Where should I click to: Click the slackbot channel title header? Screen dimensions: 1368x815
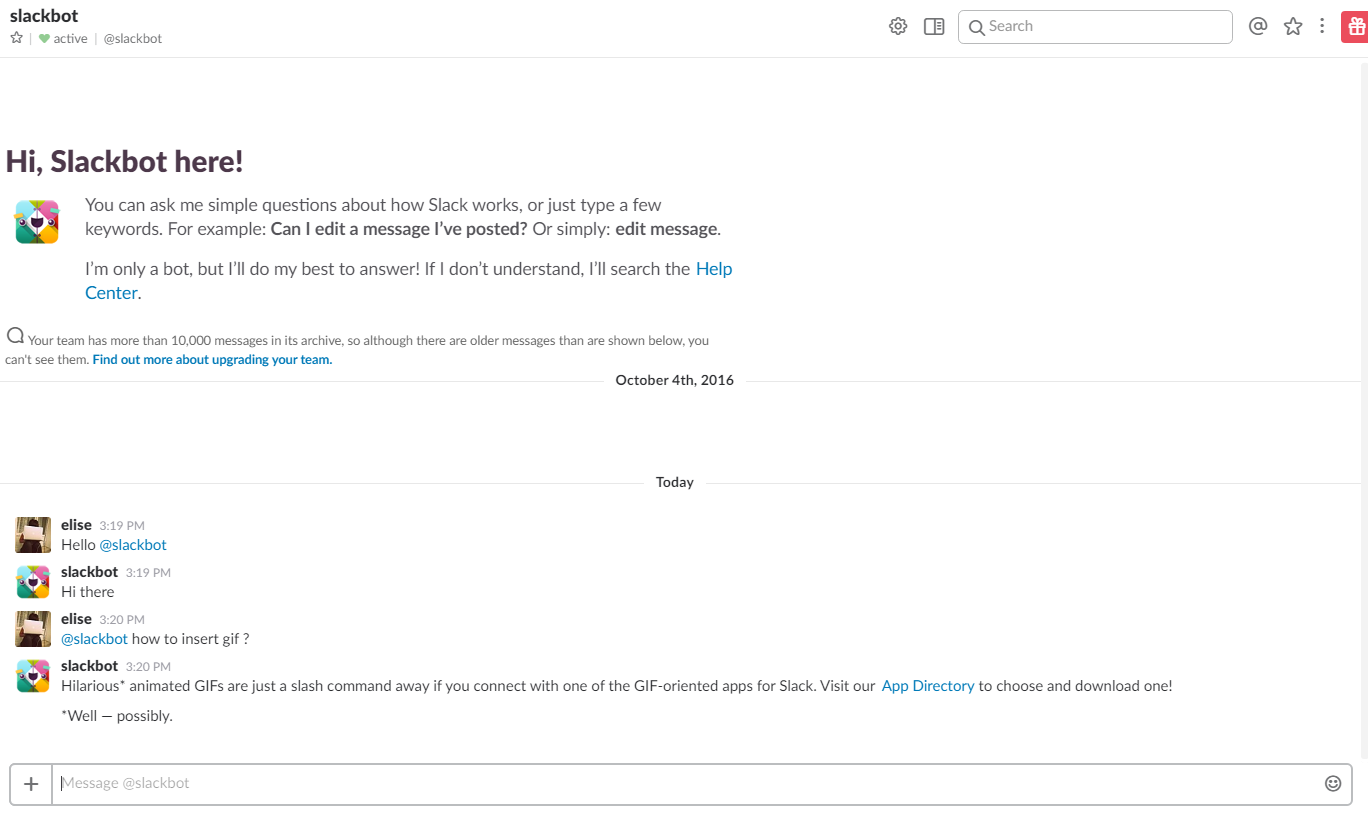click(x=44, y=16)
